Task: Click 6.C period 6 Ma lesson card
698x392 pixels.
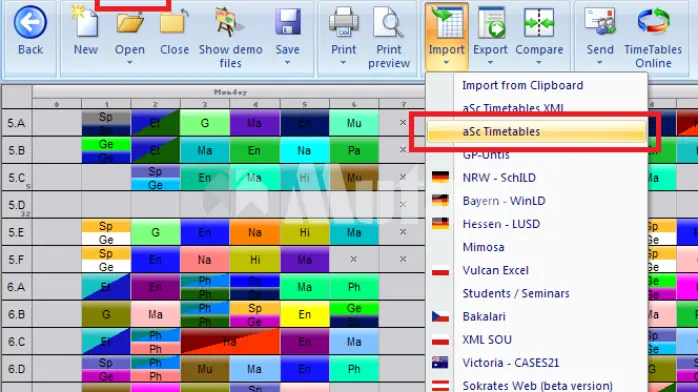Action: [x=354, y=342]
